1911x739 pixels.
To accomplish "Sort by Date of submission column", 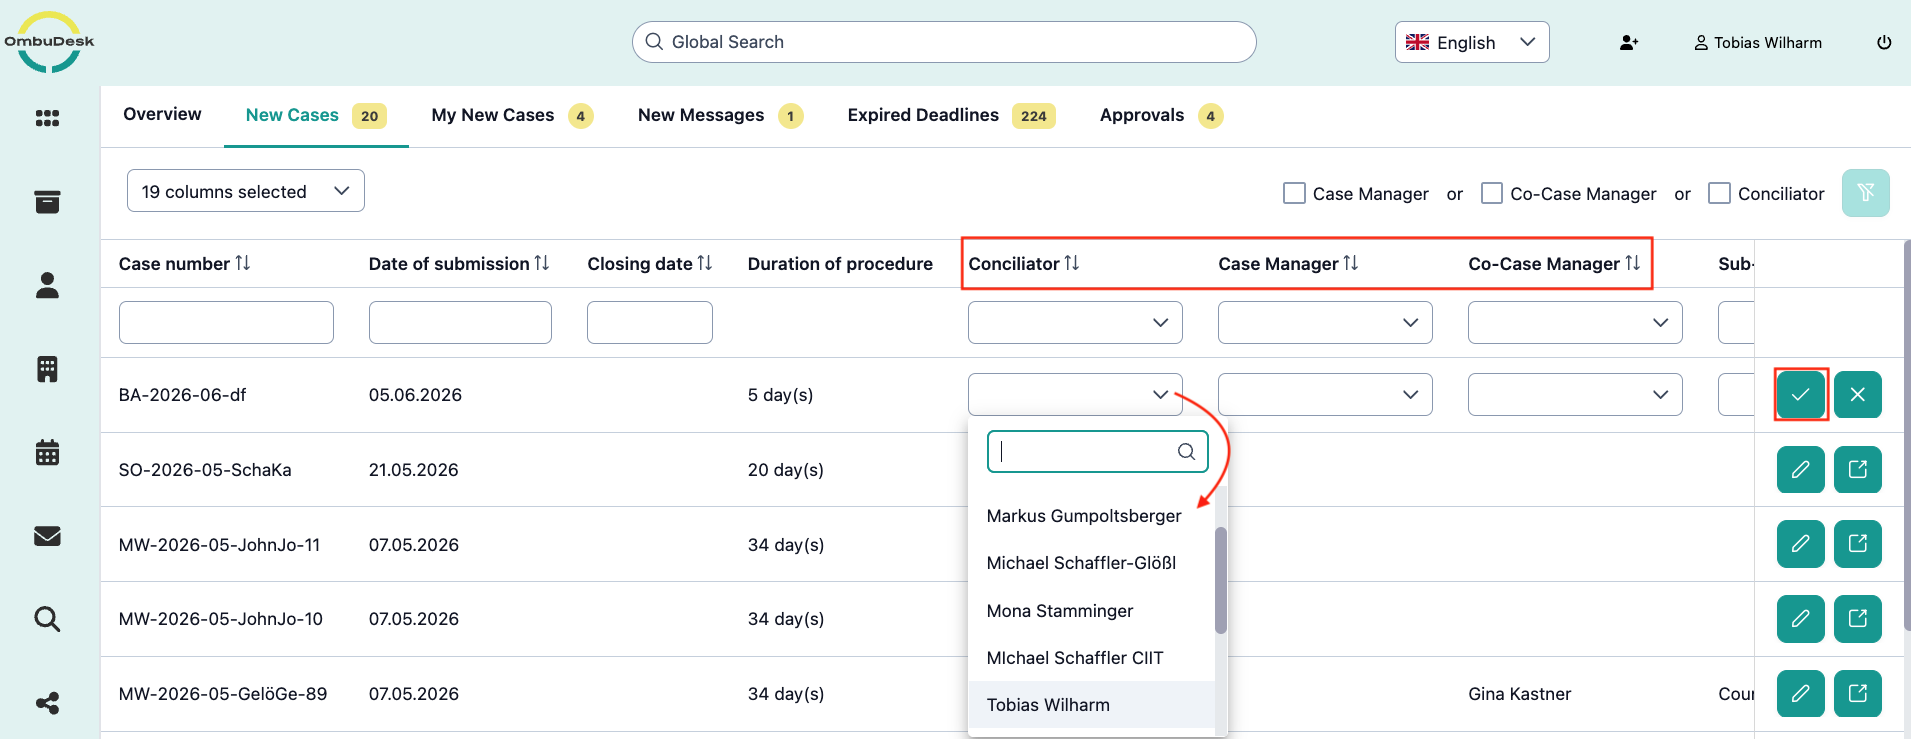I will click(542, 263).
